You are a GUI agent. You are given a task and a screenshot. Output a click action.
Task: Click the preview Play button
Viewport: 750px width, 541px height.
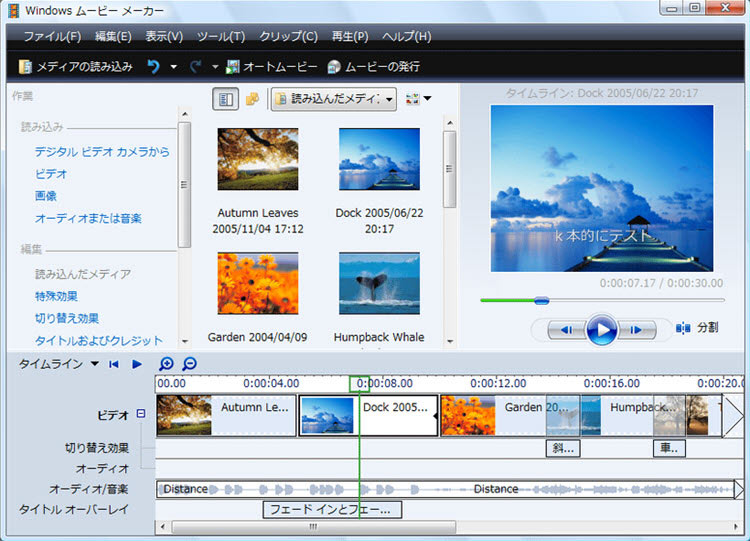(x=602, y=330)
